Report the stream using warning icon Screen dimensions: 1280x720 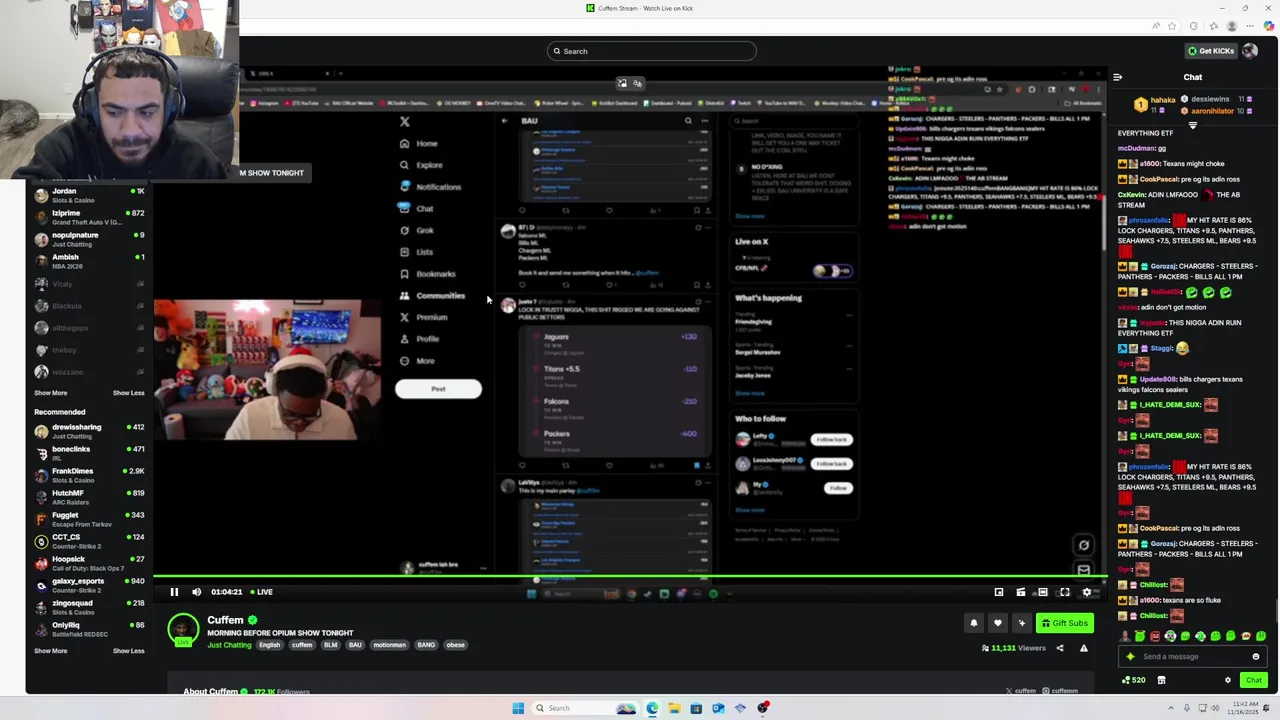coord(1084,648)
